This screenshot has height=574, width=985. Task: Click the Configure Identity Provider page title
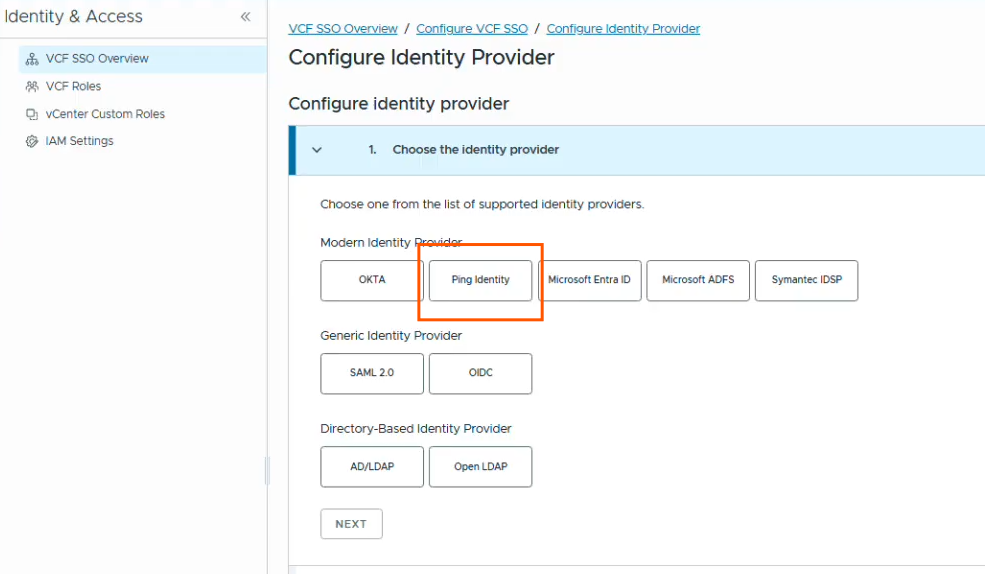(x=421, y=57)
